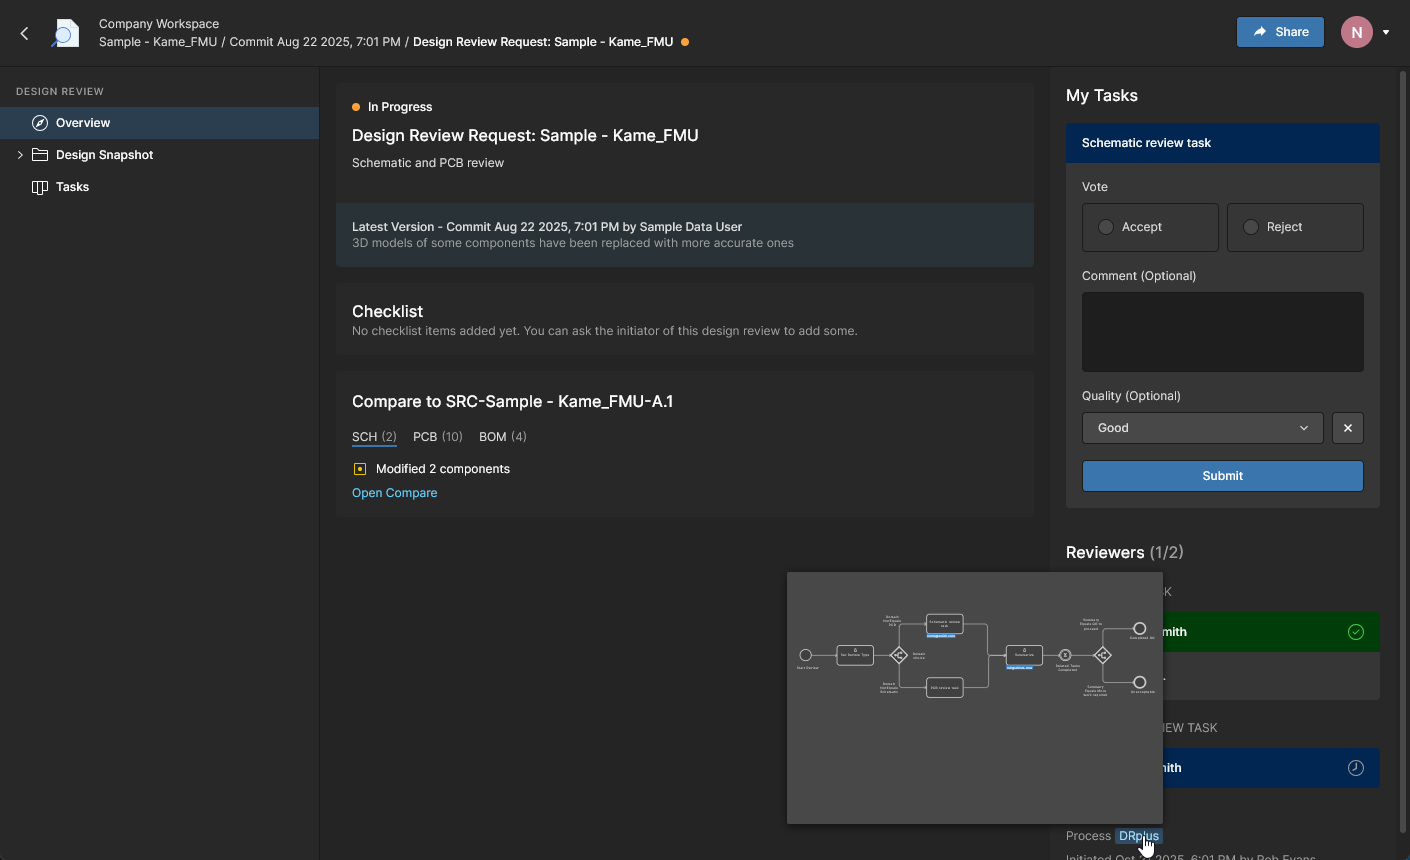Click the pending clock icon on reviewer
Image resolution: width=1410 pixels, height=860 pixels.
1356,768
